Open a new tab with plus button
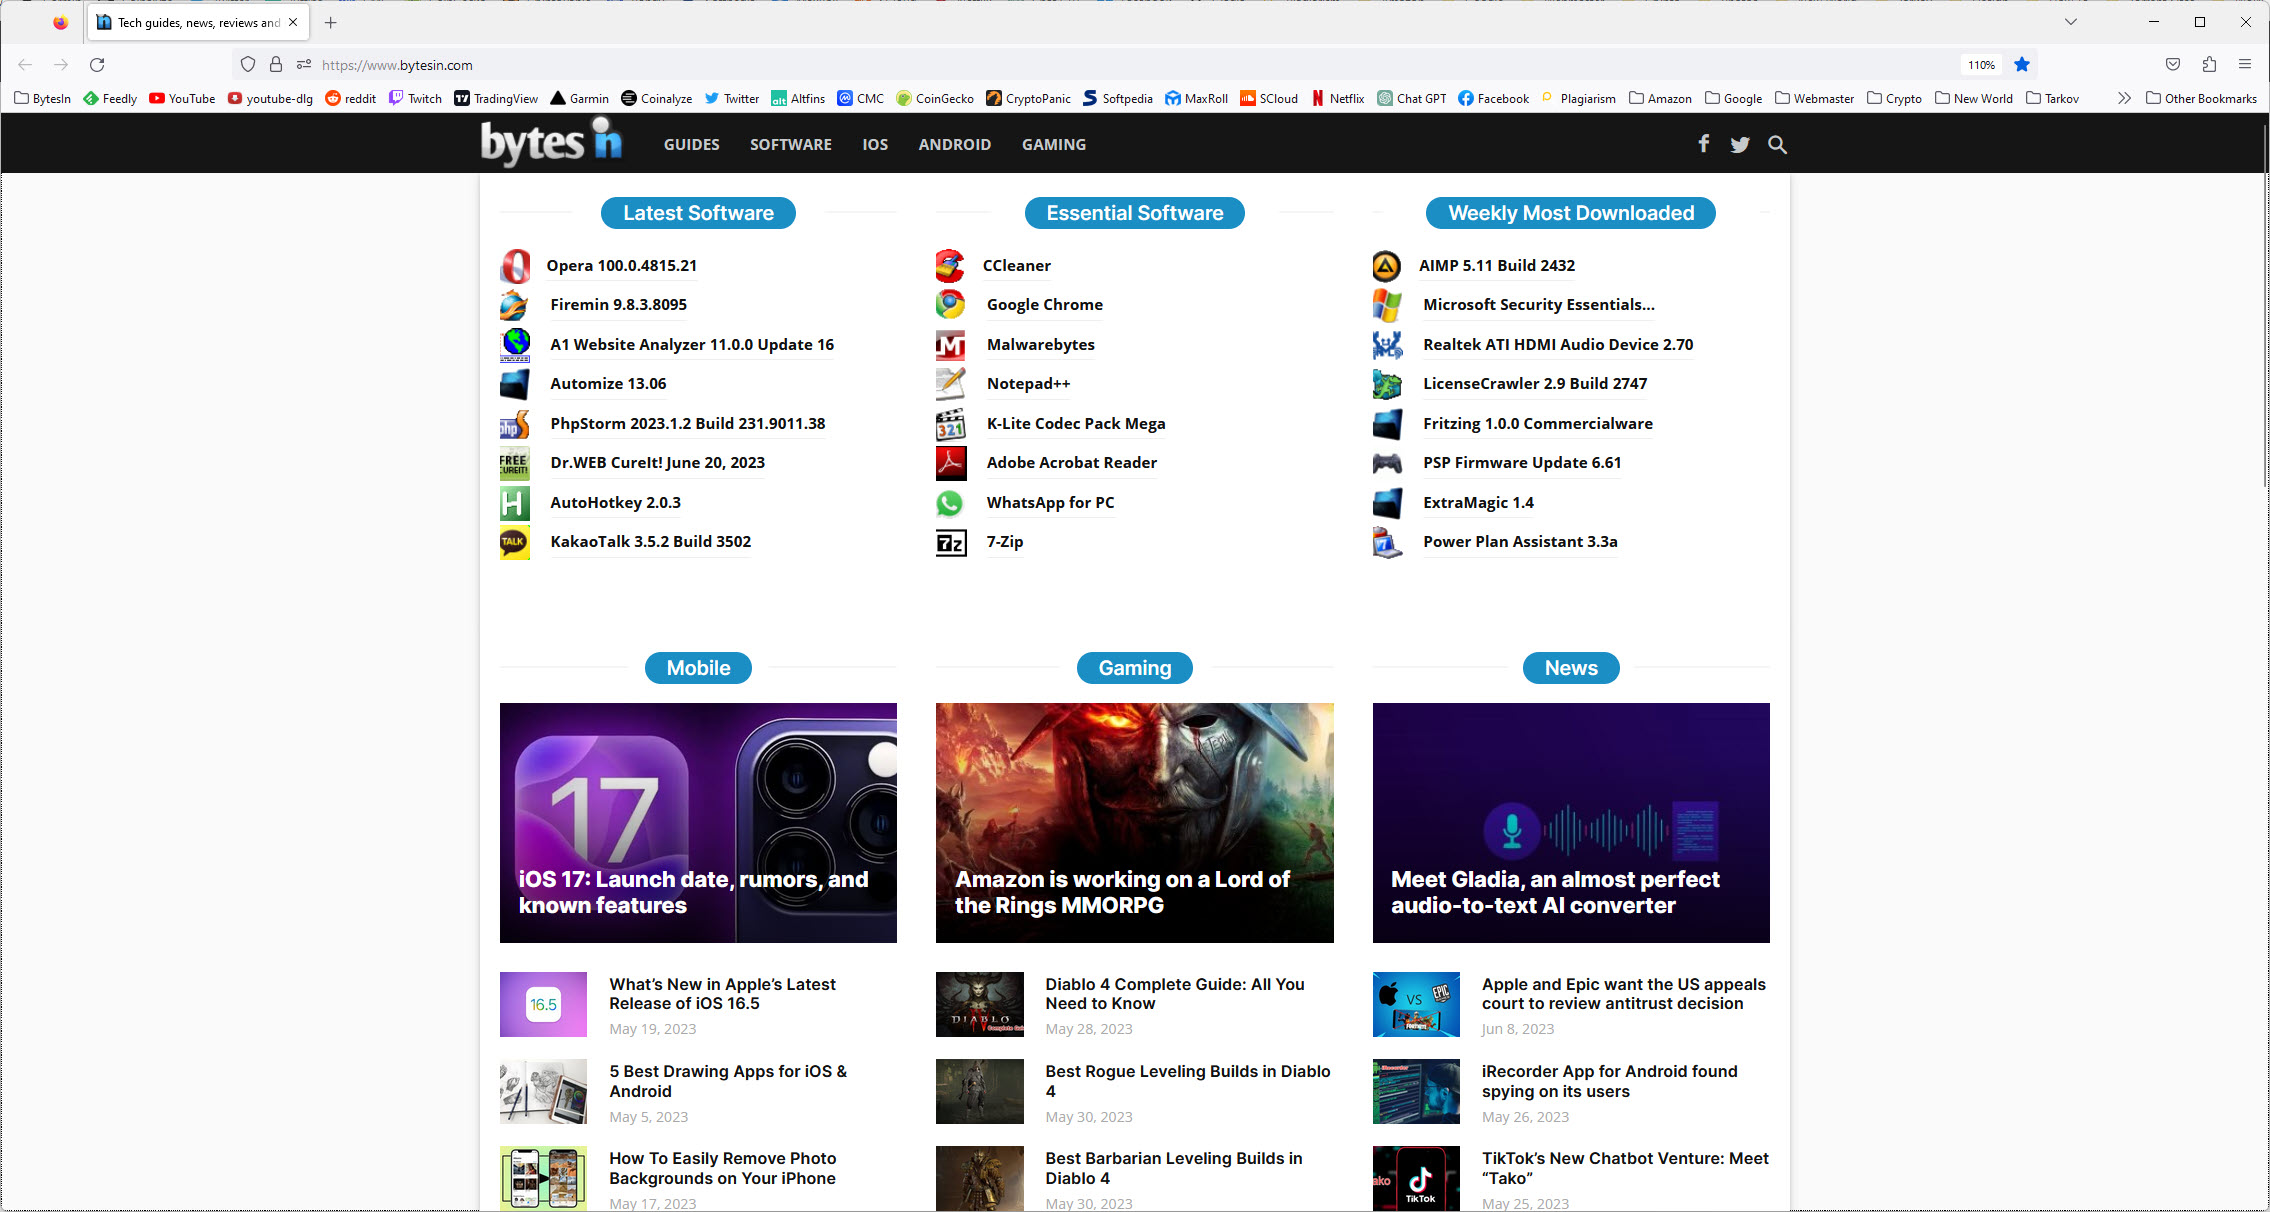Image resolution: width=2270 pixels, height=1212 pixels. (331, 22)
